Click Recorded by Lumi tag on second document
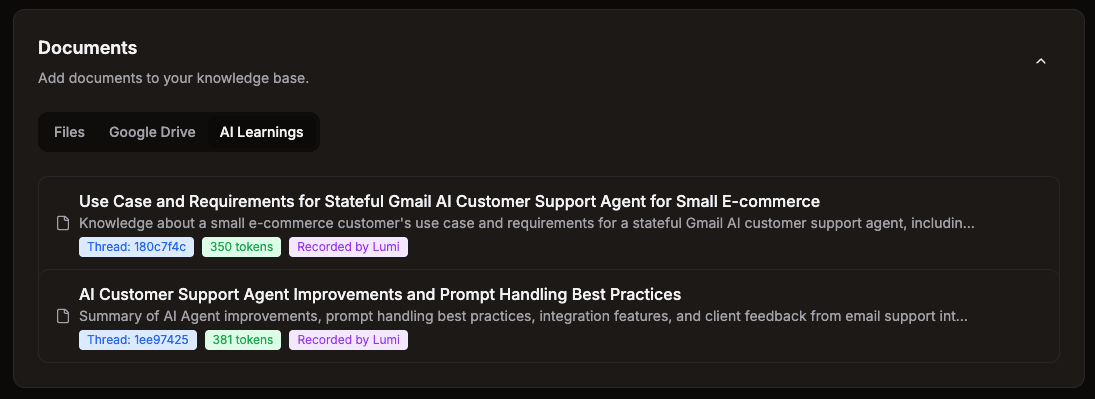This screenshot has height=399, width=1095. [x=348, y=340]
